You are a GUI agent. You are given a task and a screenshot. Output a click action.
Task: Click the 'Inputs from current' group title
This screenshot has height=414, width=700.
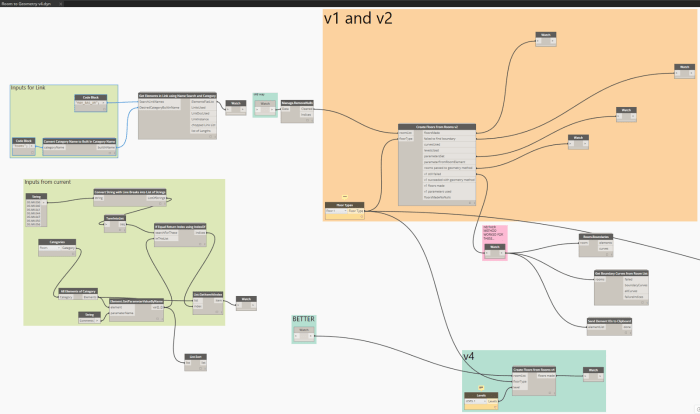pyautogui.click(x=49, y=183)
